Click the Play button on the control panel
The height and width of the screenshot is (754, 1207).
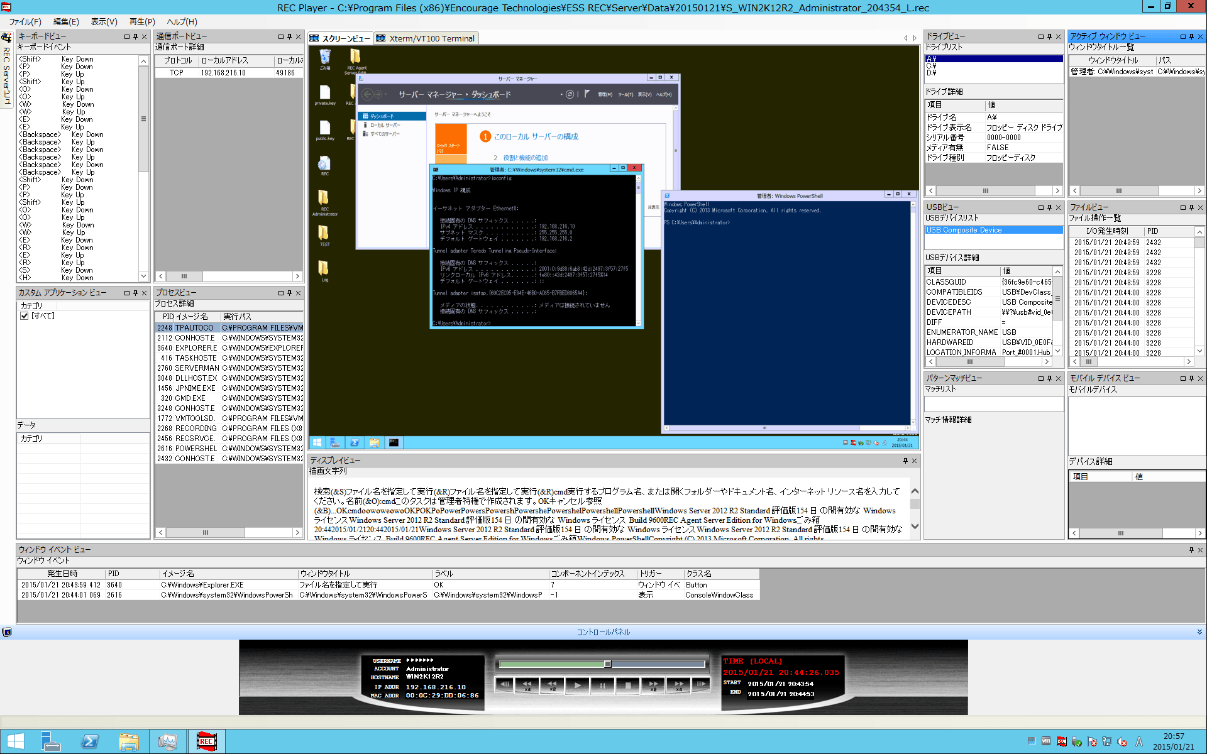578,686
